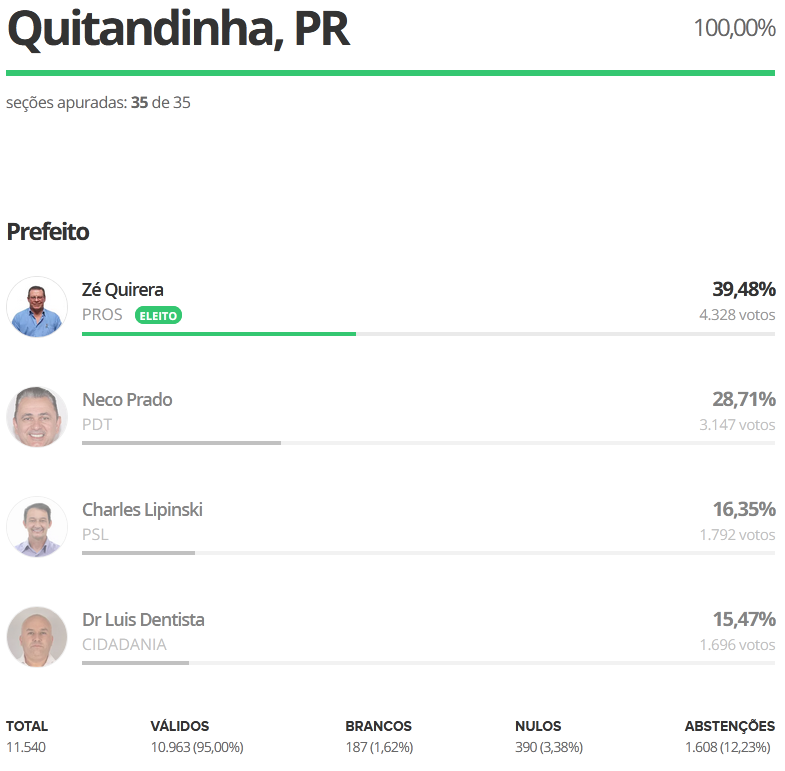Screen dimensions: 785x771
Task: Select the Zé Quirera candidate name
Action: coord(123,290)
